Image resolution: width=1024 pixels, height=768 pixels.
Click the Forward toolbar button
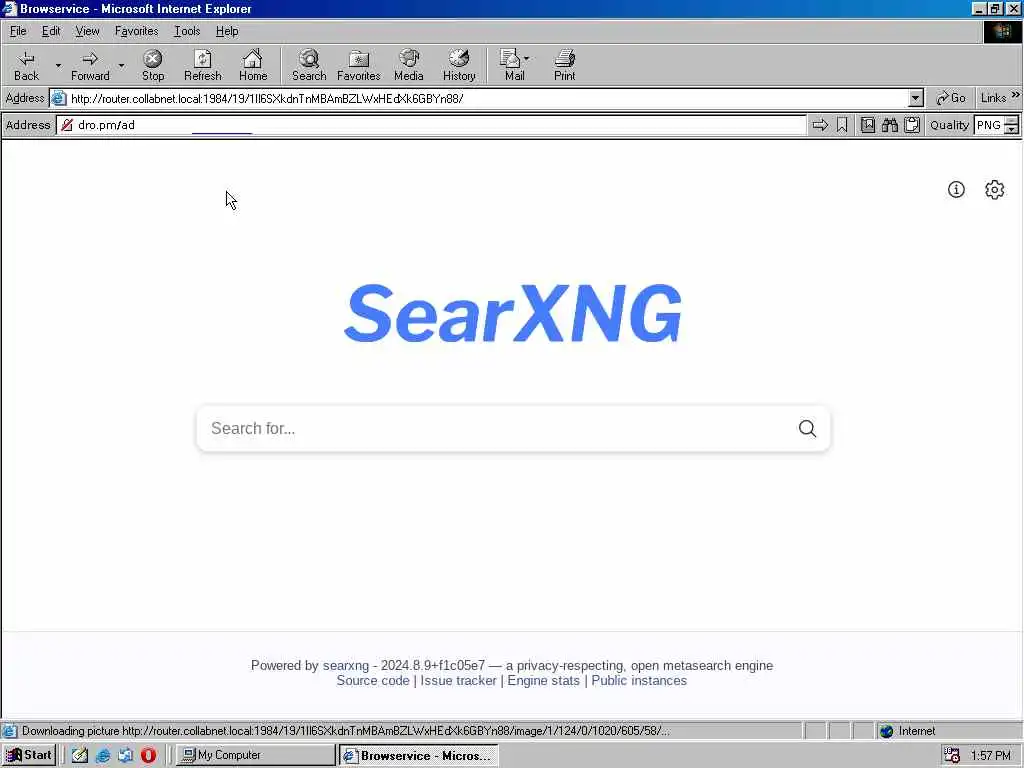90,65
